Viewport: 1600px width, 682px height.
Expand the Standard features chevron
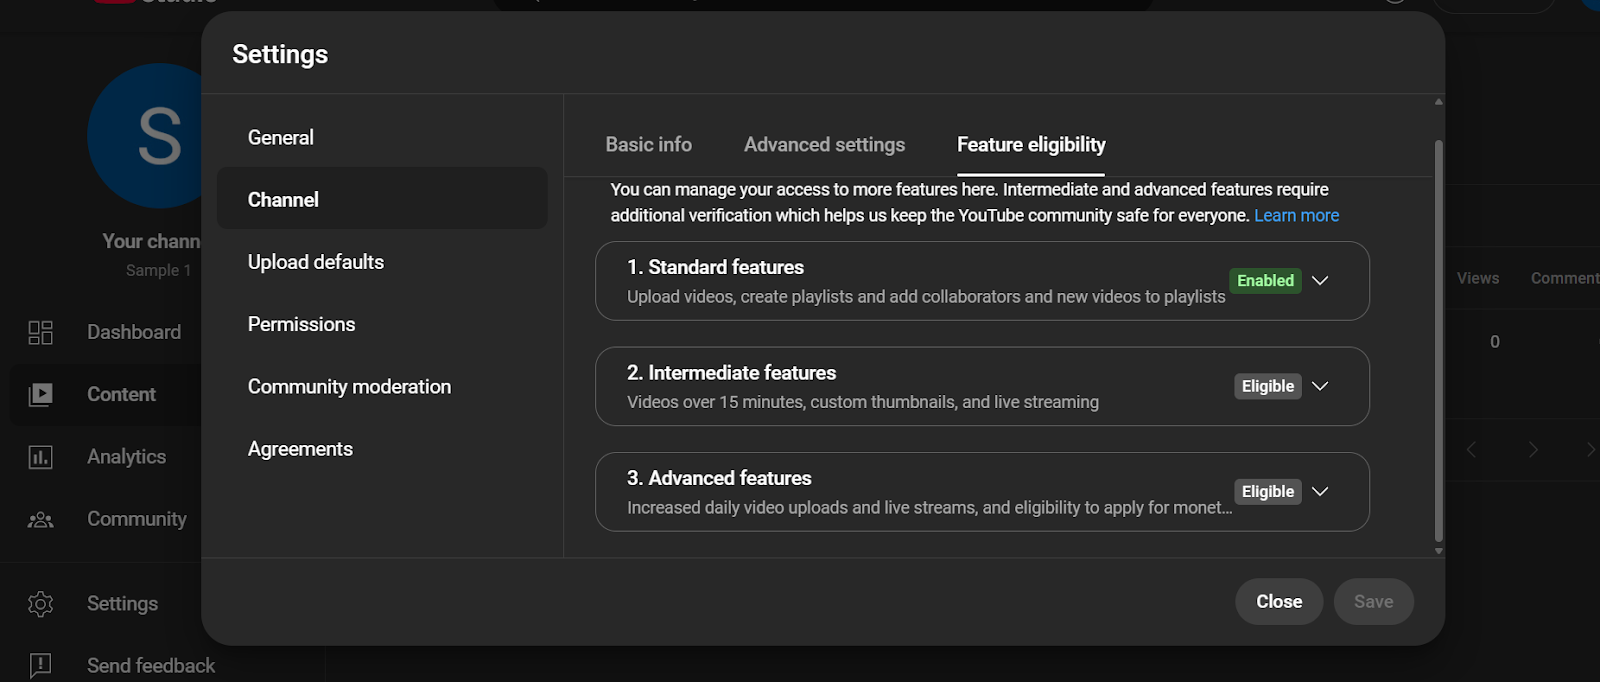(1320, 281)
